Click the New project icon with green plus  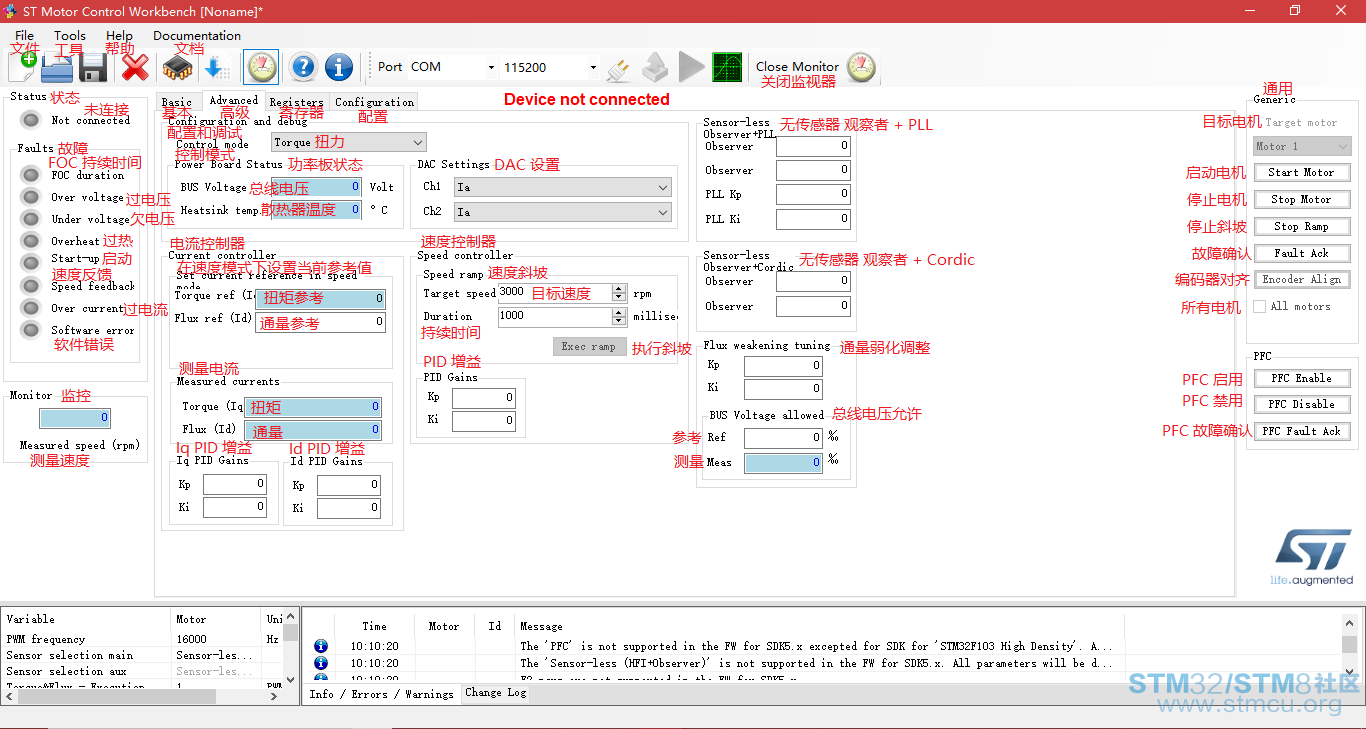[22, 67]
